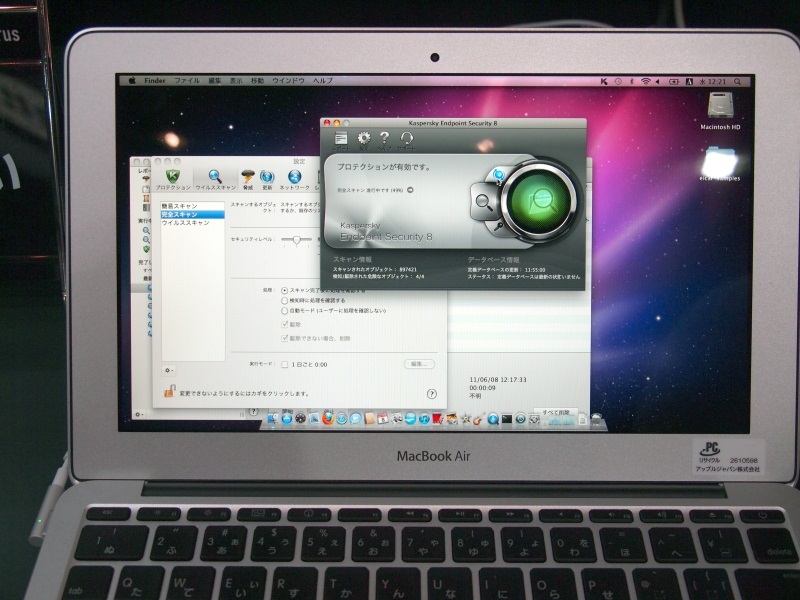
Task: Click the round help button in settings window
Action: pyautogui.click(x=432, y=393)
